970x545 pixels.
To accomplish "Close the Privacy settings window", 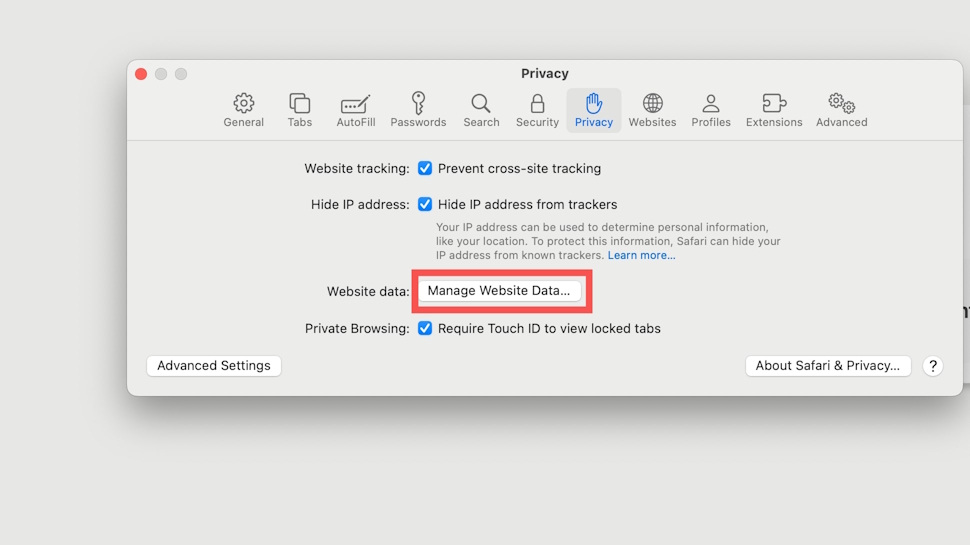I will point(141,74).
